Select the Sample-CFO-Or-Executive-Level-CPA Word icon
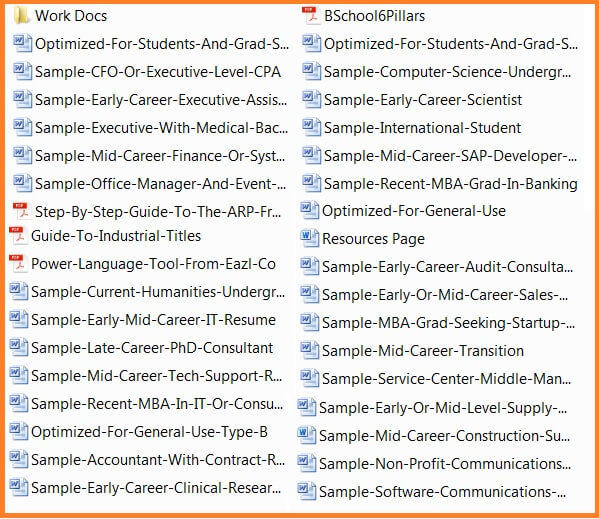The height and width of the screenshot is (519, 599). [23, 71]
